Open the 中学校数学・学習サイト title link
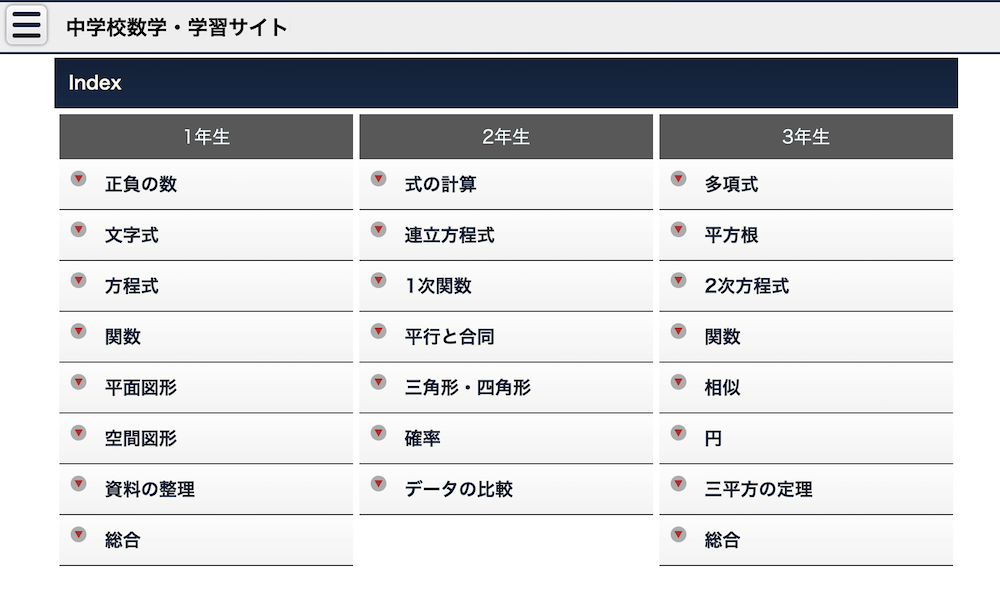The image size is (1000, 592). pyautogui.click(x=177, y=27)
